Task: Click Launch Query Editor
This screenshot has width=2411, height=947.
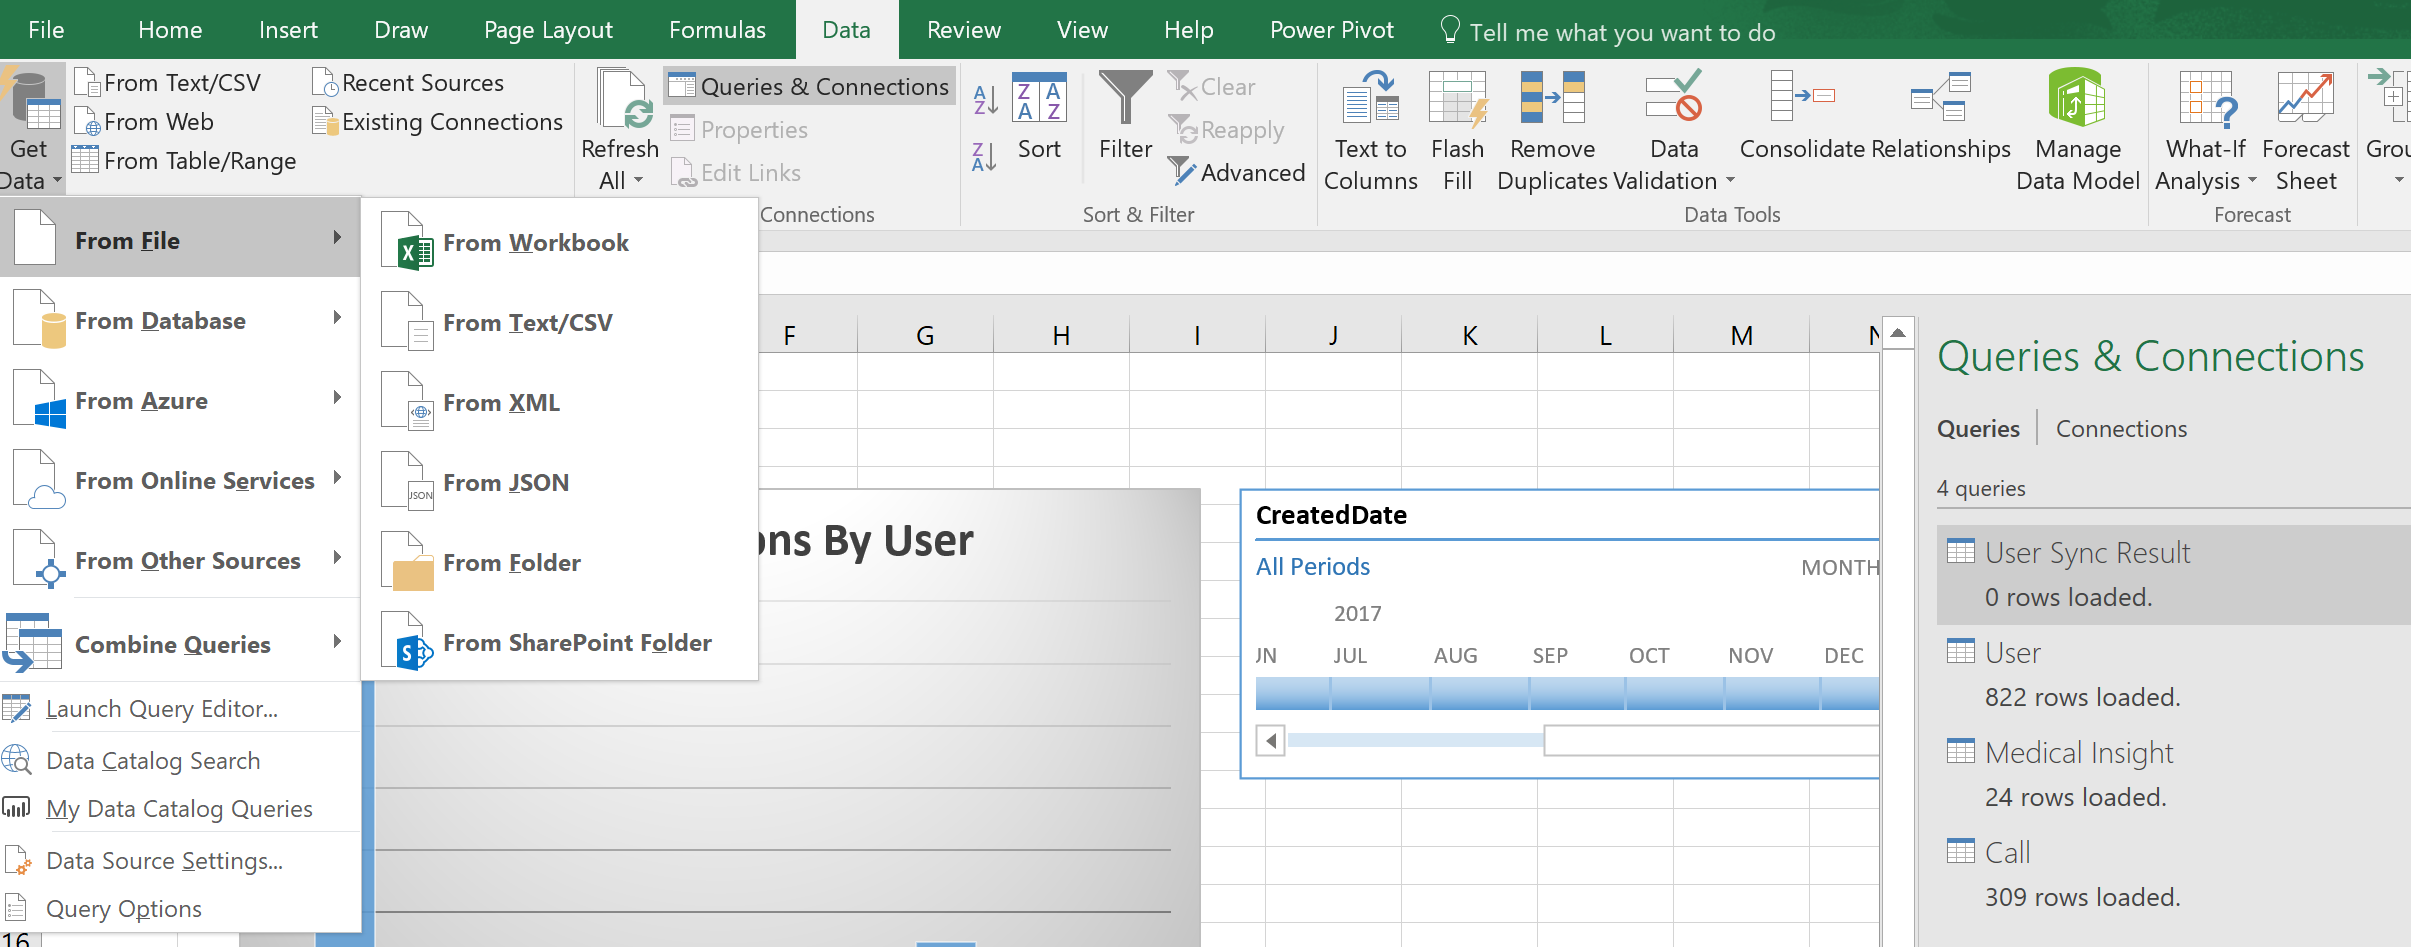Action: click(180, 708)
